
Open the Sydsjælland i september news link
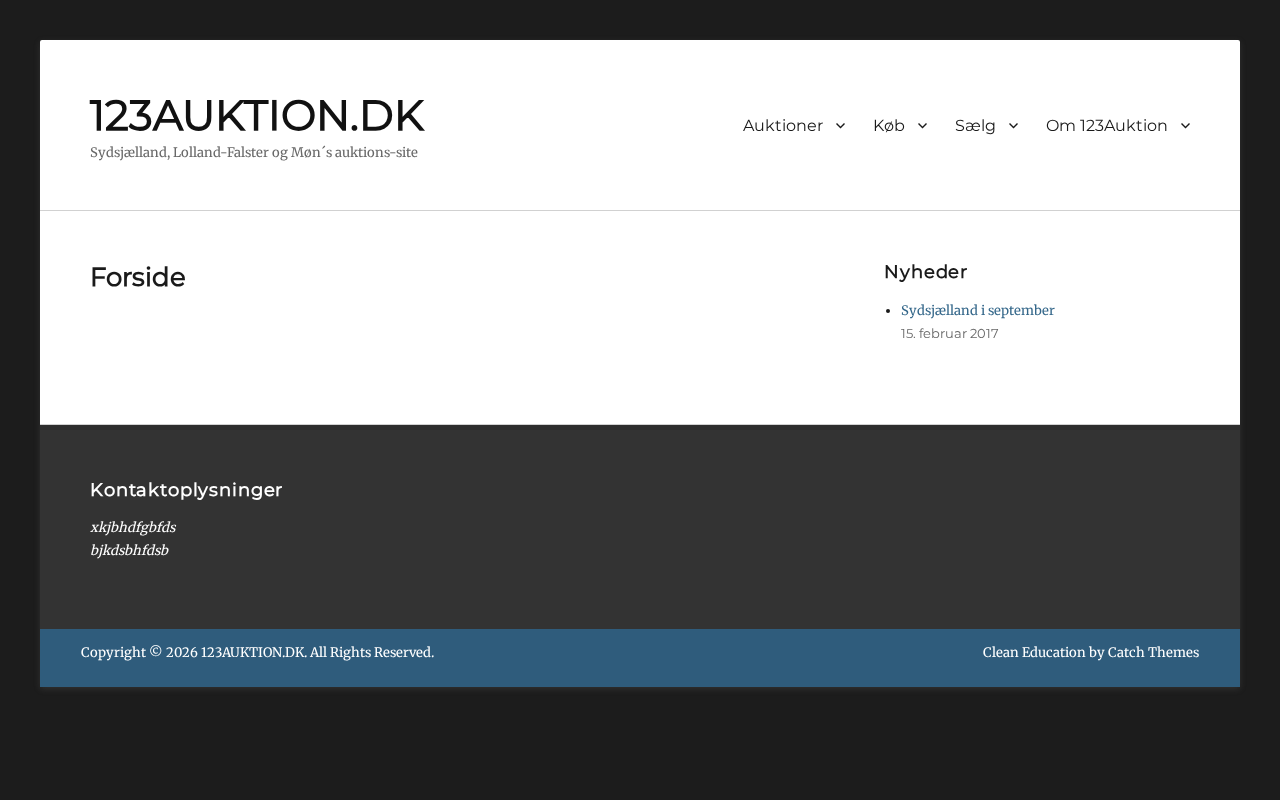(x=977, y=311)
